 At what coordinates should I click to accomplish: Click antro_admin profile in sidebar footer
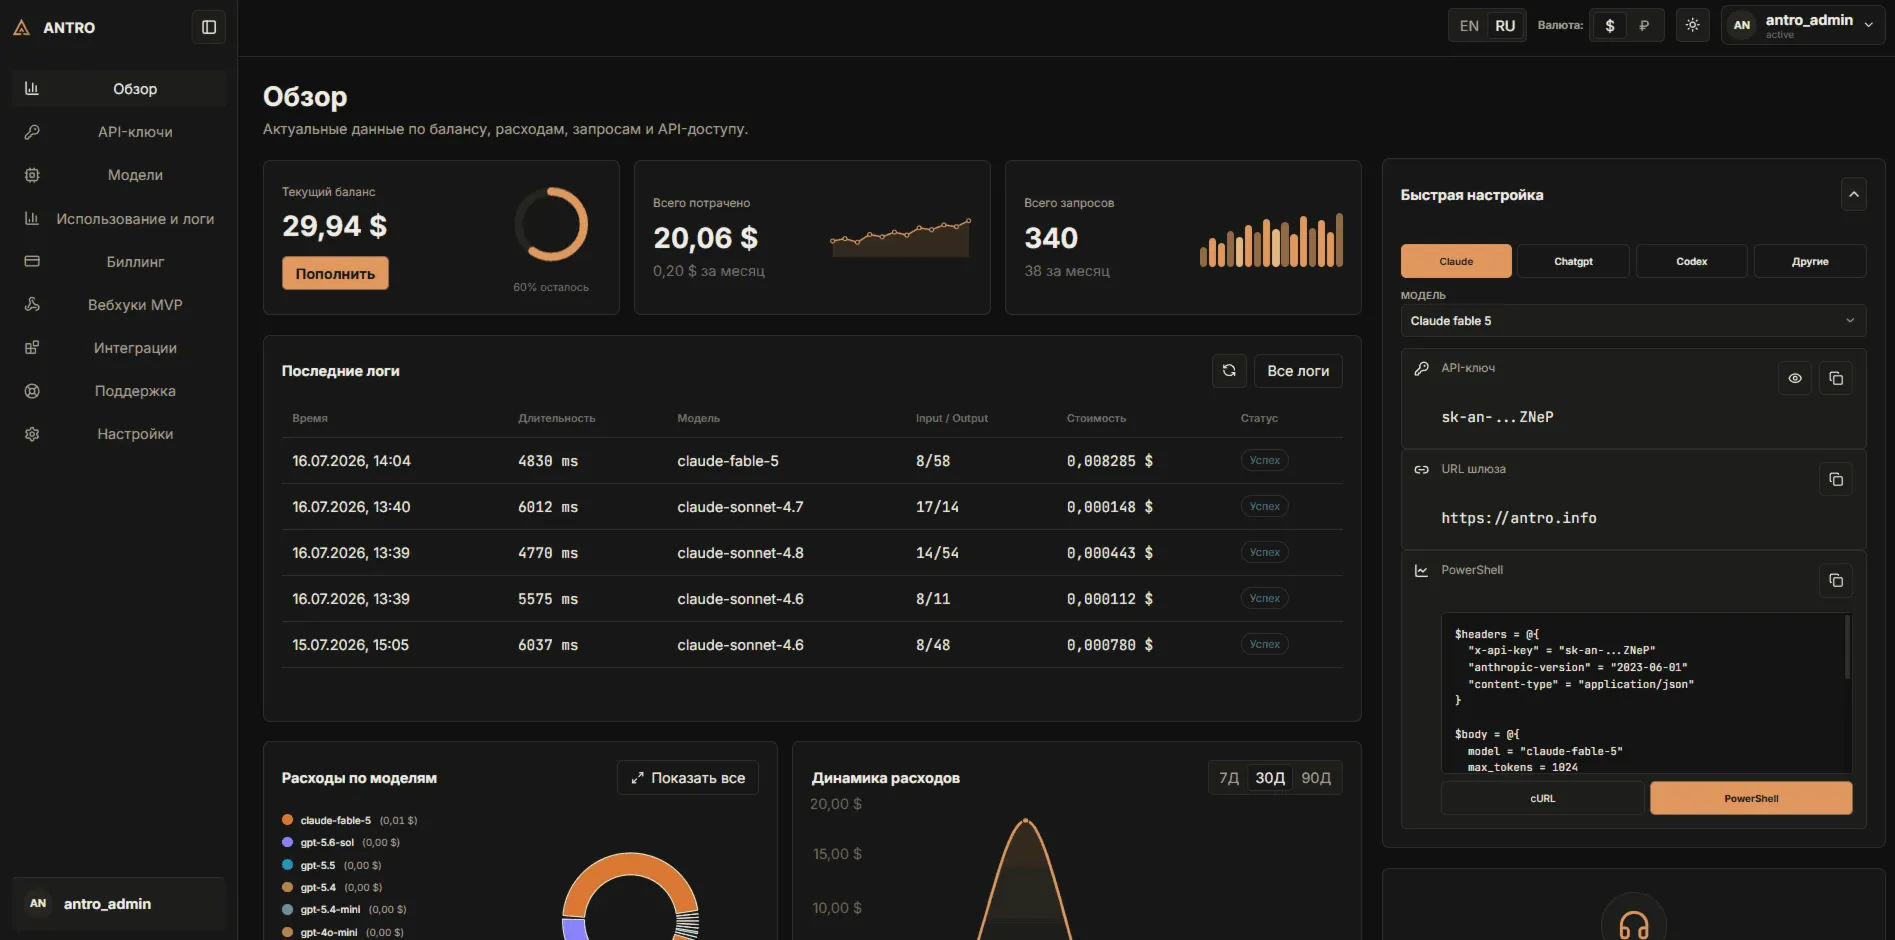point(119,903)
